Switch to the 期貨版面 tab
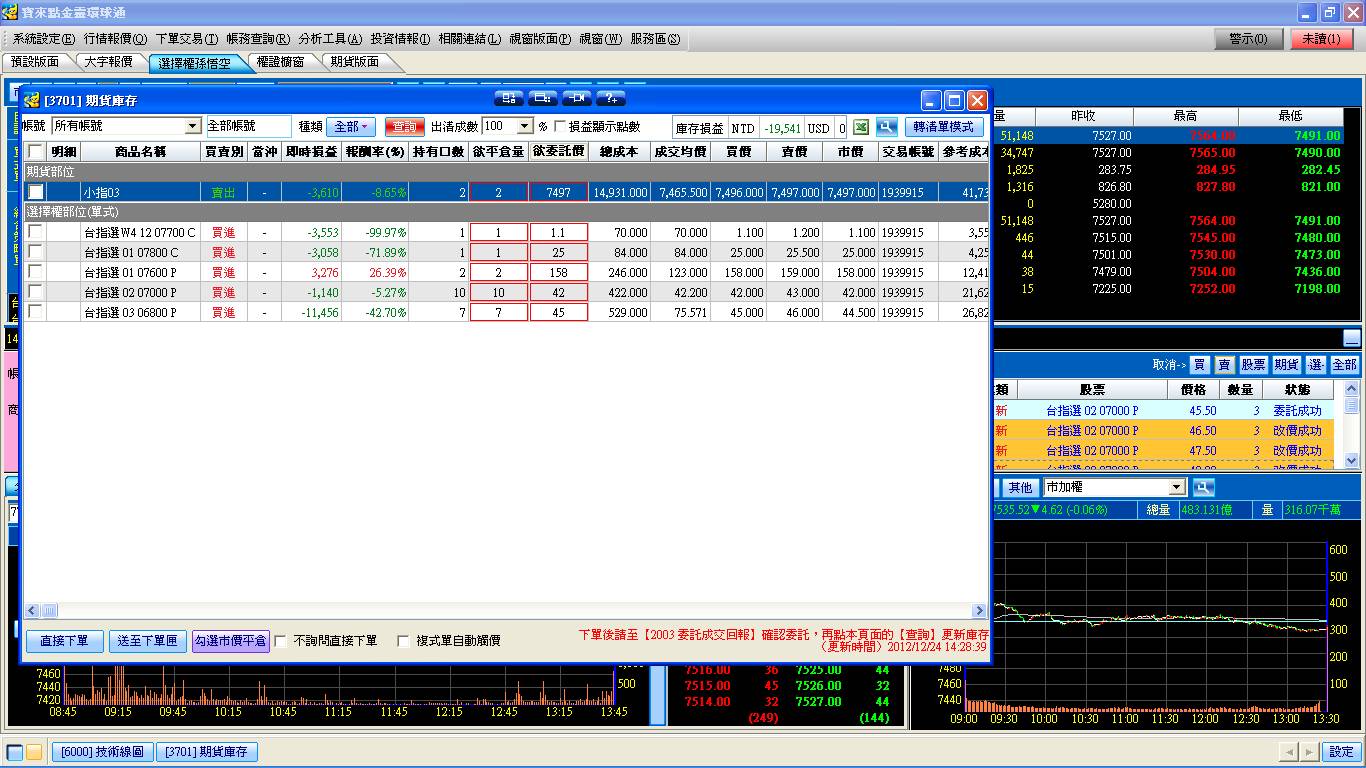 [355, 62]
